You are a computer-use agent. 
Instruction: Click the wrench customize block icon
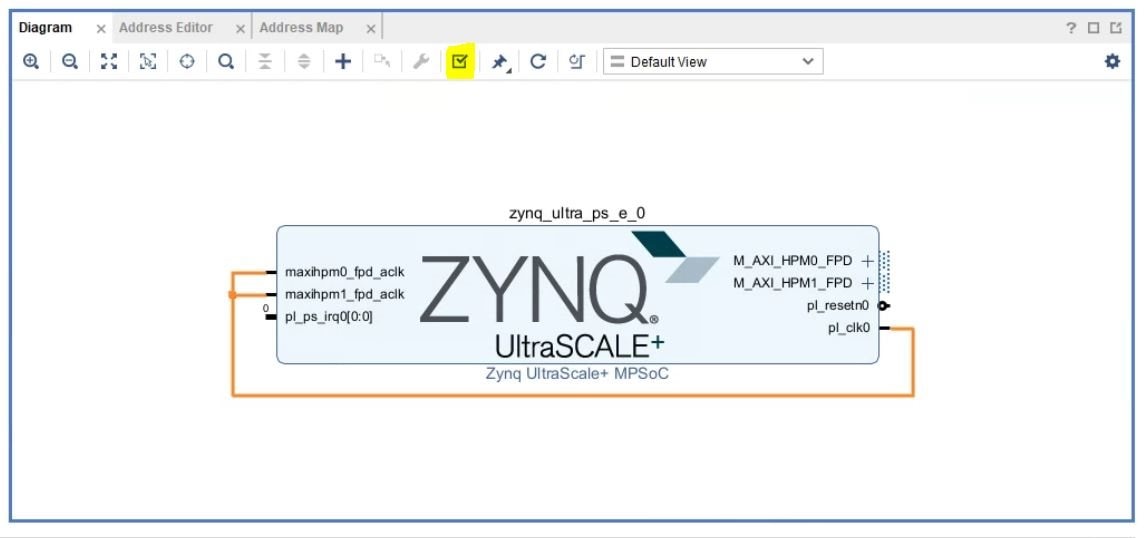pos(421,62)
